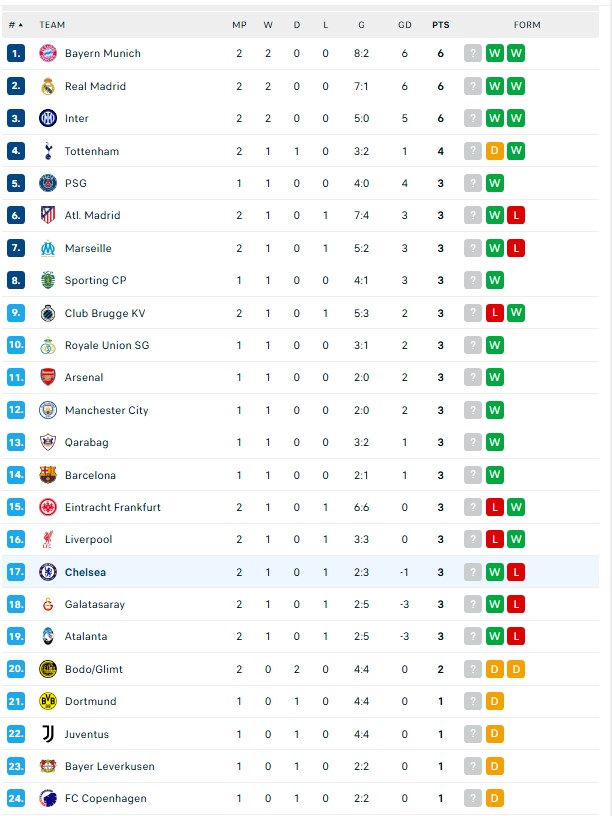Image resolution: width=612 pixels, height=816 pixels.
Task: Click the Galatasaray club crest
Action: [47, 604]
